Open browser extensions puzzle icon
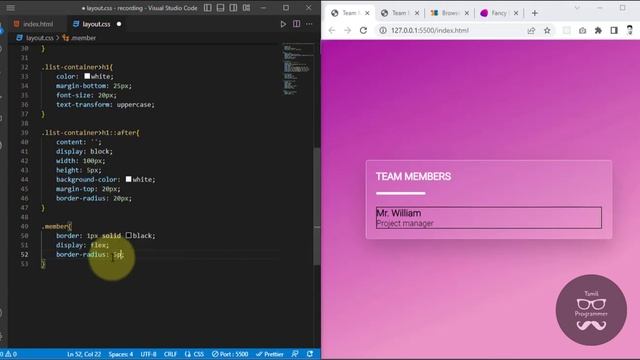Image resolution: width=640 pixels, height=360 pixels. pos(598,30)
